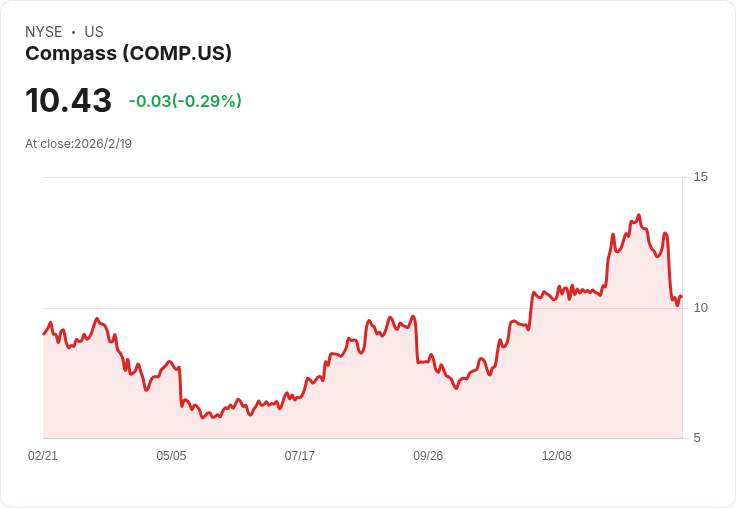Screen dimensions: 736x508
Task: Select the 12/08 date label
Action: point(556,455)
